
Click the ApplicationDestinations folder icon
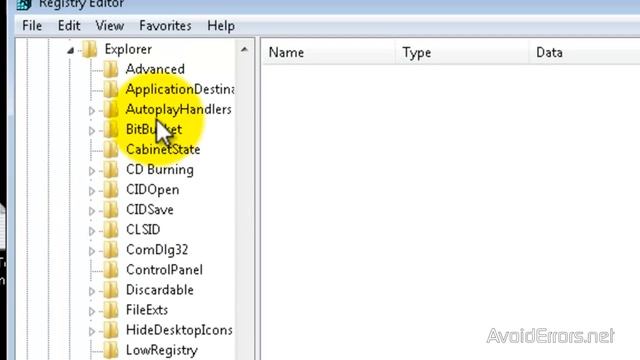111,89
